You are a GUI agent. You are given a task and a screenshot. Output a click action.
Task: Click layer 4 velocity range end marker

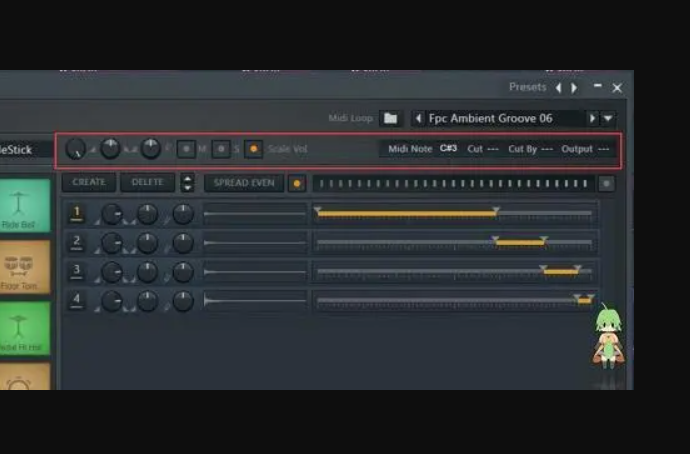pyautogui.click(x=591, y=297)
